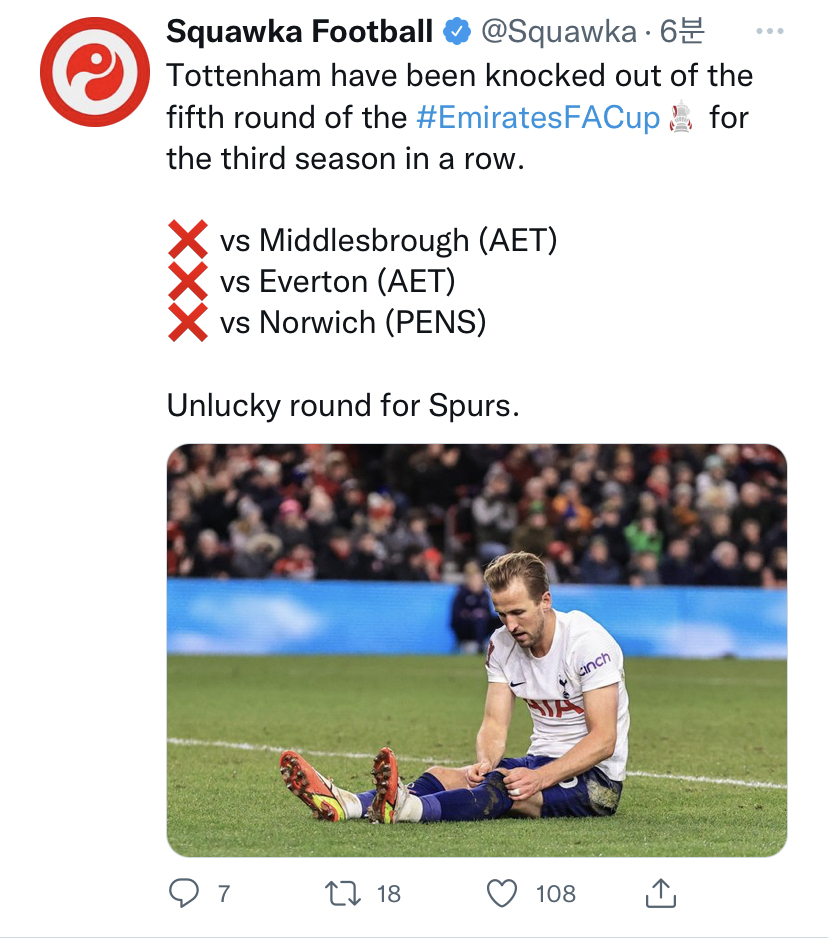
Task: Open the share tweet icon
Action: click(662, 893)
